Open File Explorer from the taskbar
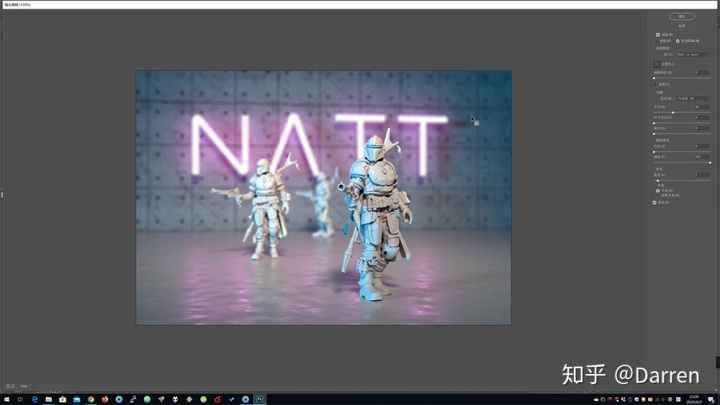The height and width of the screenshot is (405, 720). (x=49, y=399)
